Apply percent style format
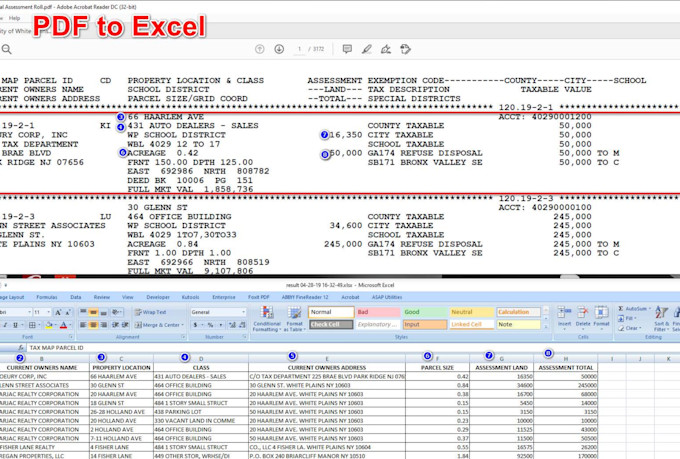Screen dimensions: 680x459 [210, 325]
